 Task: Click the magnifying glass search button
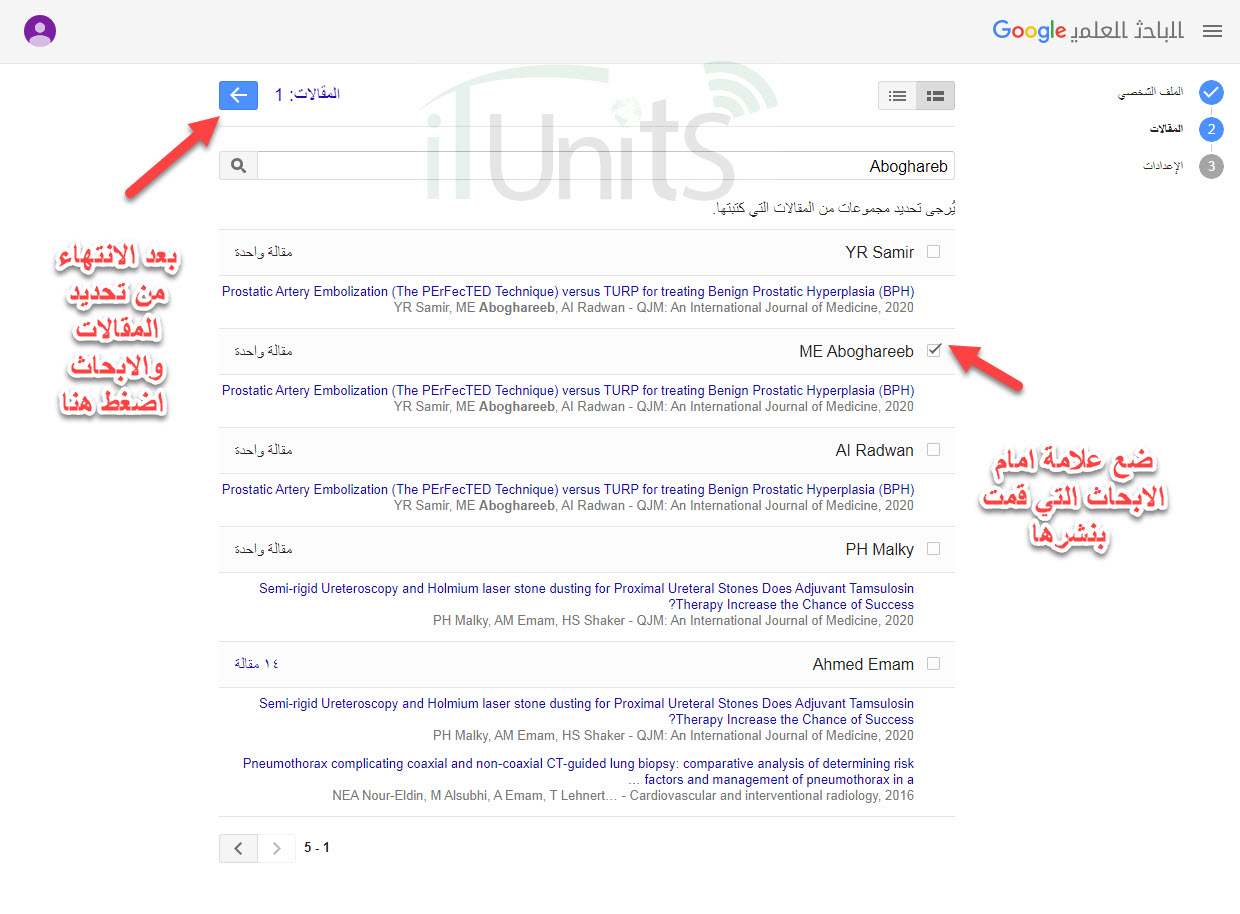click(x=238, y=166)
